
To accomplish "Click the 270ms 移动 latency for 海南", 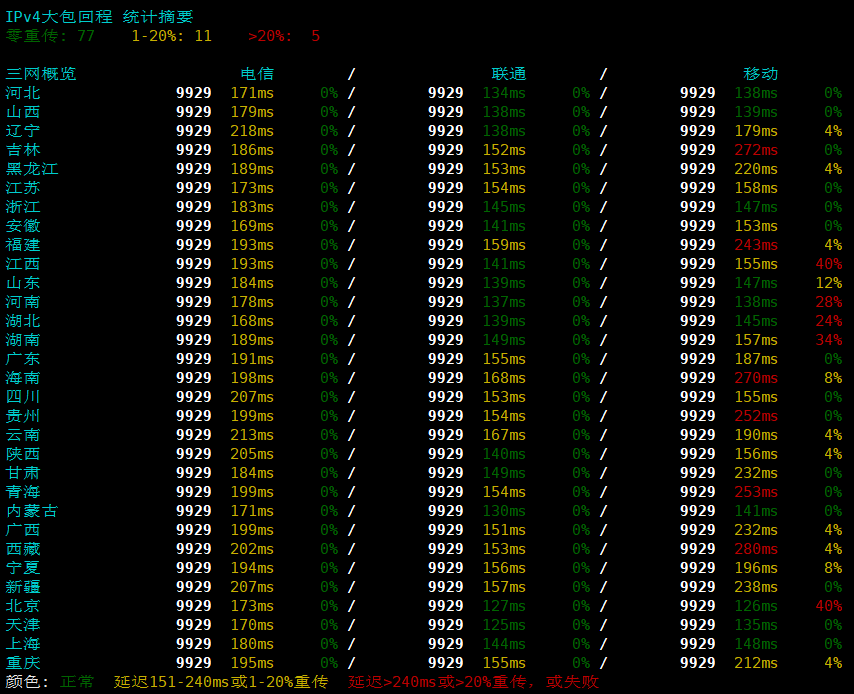I will (756, 378).
